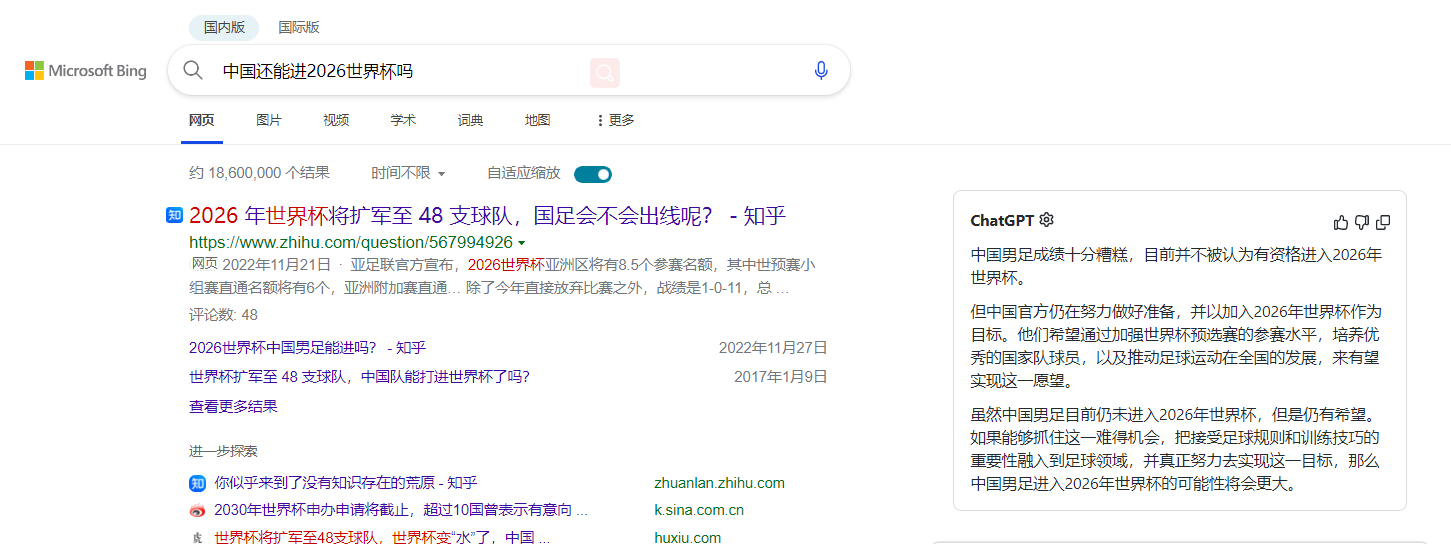The height and width of the screenshot is (544, 1451).
Task: Select the 图片 search tab
Action: pyautogui.click(x=269, y=120)
